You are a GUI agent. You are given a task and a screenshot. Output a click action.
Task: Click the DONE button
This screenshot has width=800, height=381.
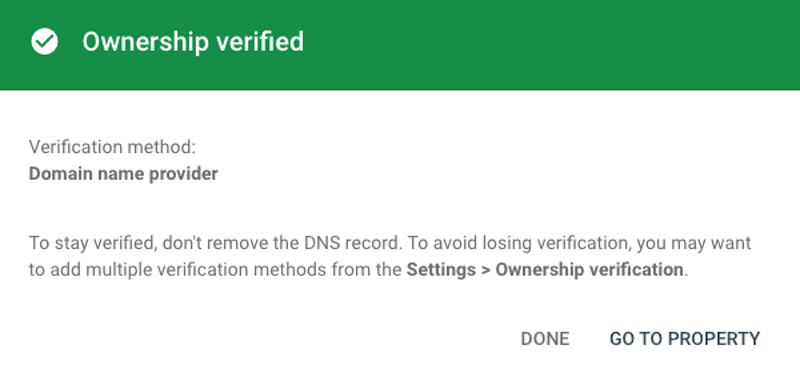click(x=544, y=339)
